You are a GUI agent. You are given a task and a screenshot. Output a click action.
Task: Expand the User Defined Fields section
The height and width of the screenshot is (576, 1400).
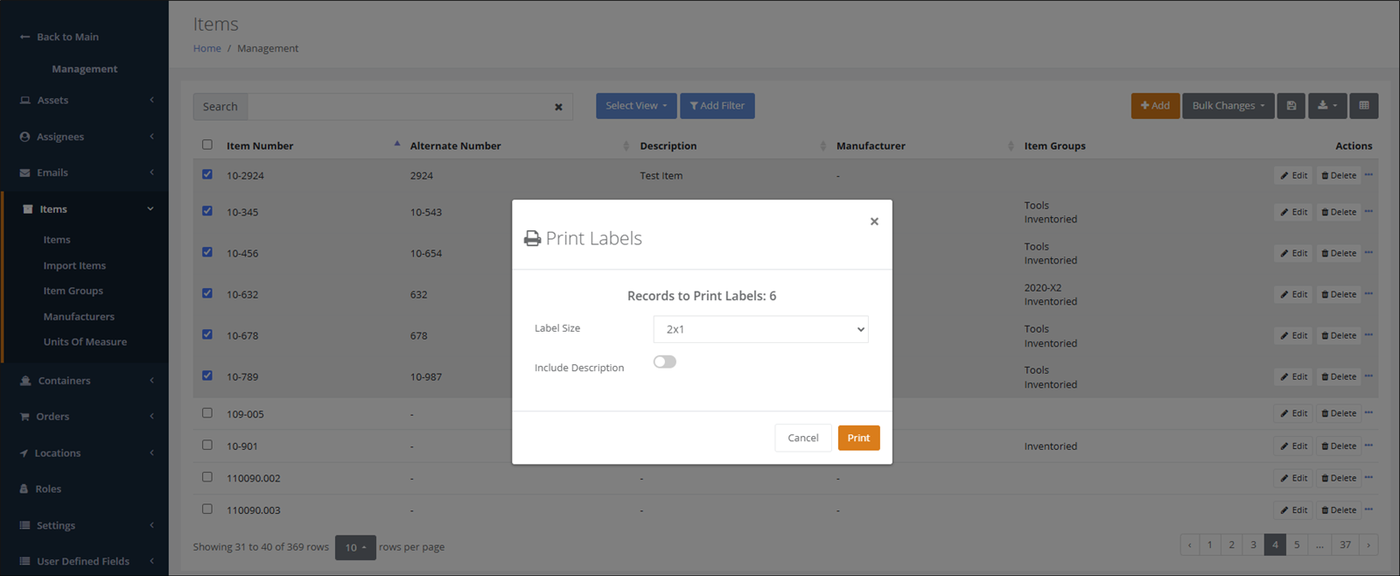click(x=85, y=561)
